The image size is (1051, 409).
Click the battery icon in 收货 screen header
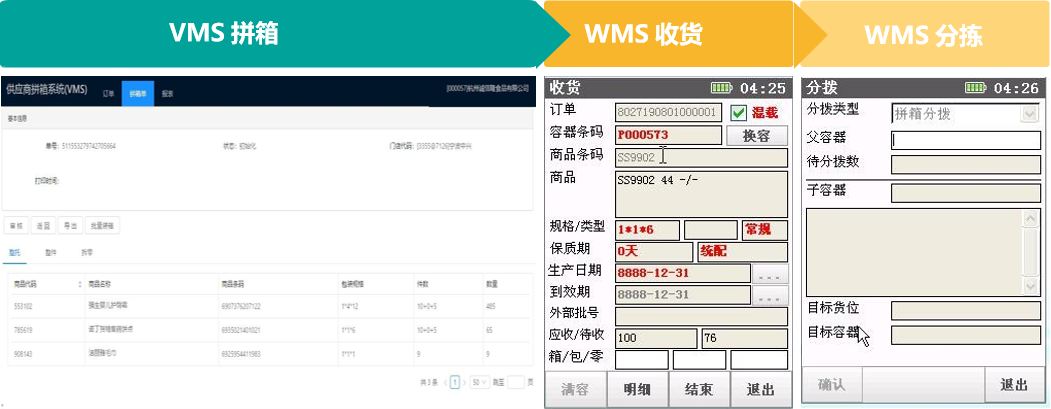tap(722, 88)
